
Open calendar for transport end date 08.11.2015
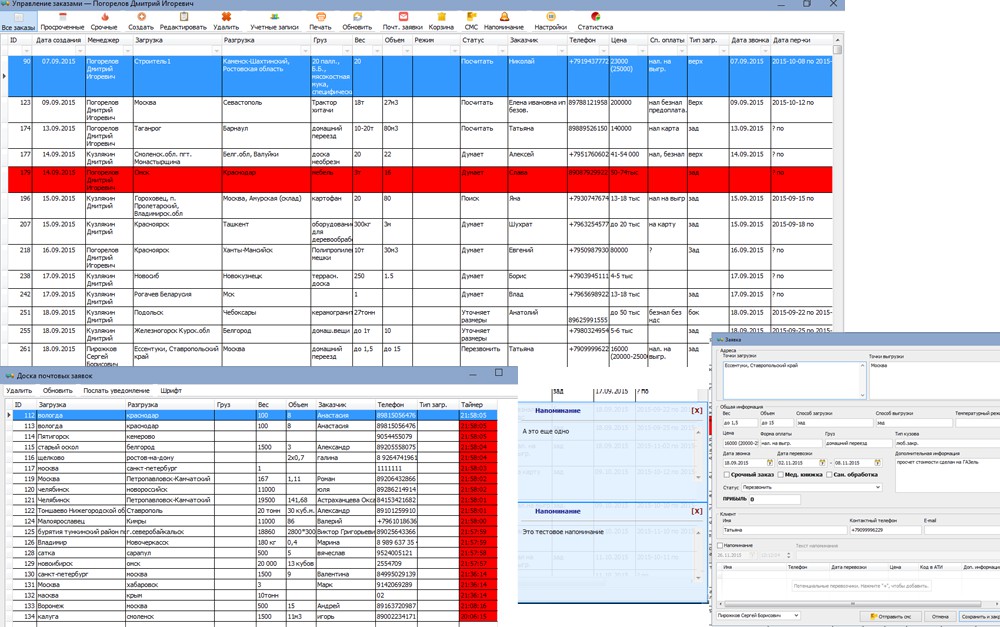(x=878, y=462)
